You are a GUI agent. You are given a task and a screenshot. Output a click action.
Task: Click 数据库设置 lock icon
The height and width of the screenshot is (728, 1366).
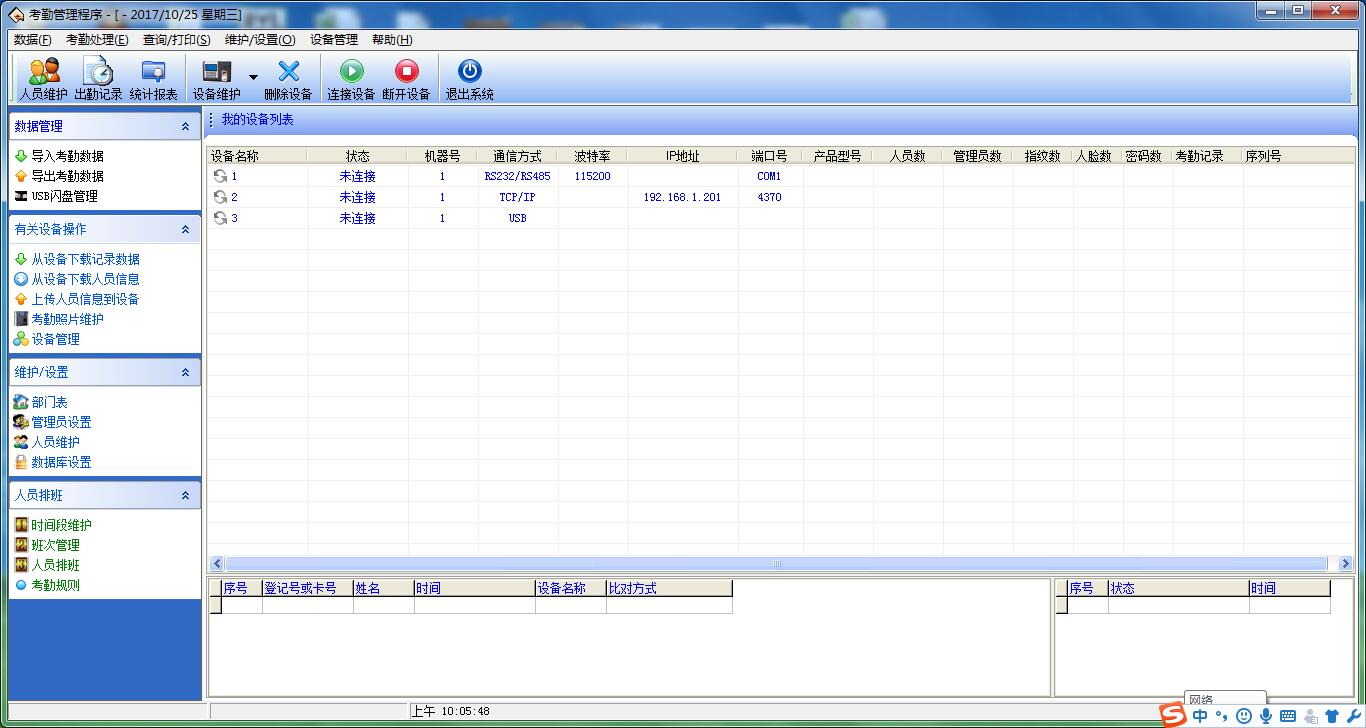pyautogui.click(x=21, y=462)
